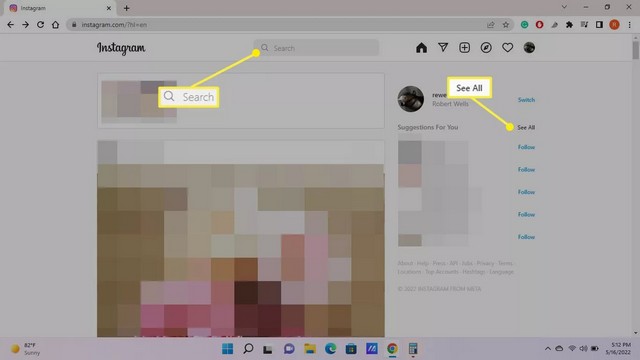Viewport: 640px width, 360px height.
Task: Open the Privacy footer link
Action: pyautogui.click(x=485, y=263)
